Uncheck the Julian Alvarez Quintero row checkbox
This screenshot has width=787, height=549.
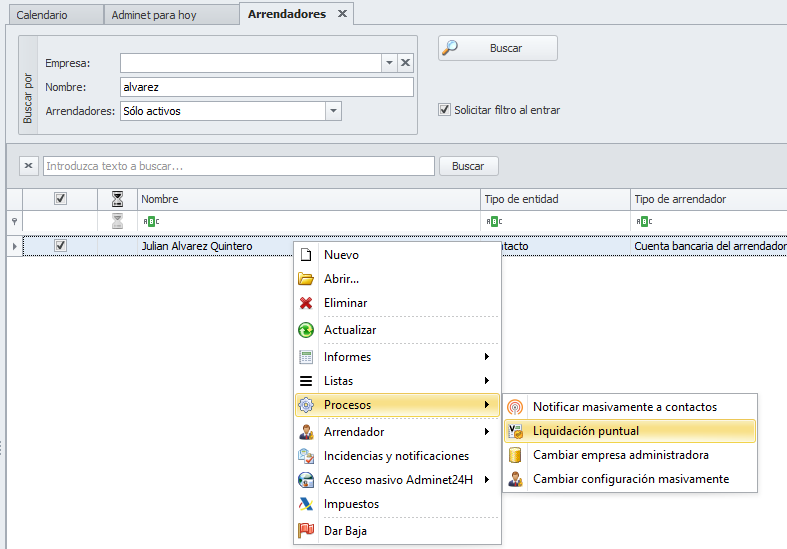[x=60, y=245]
